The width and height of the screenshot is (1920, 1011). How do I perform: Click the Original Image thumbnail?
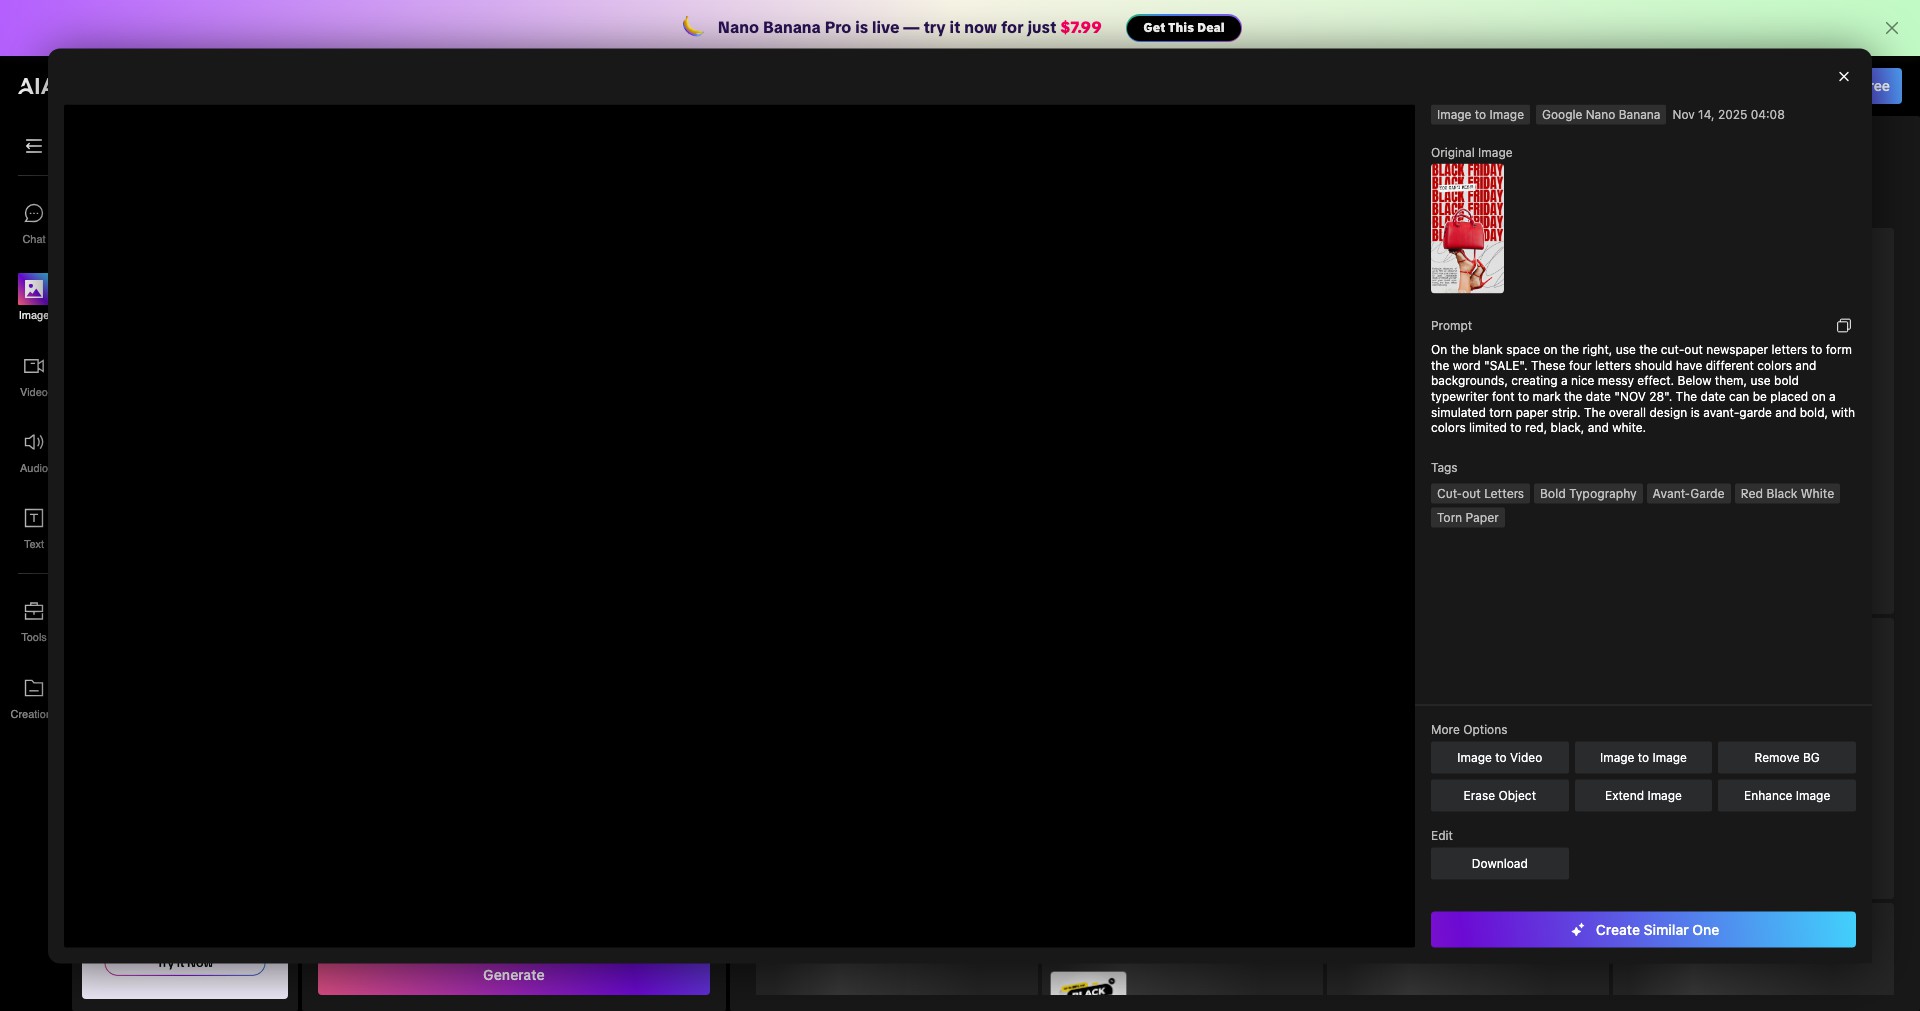click(1467, 228)
